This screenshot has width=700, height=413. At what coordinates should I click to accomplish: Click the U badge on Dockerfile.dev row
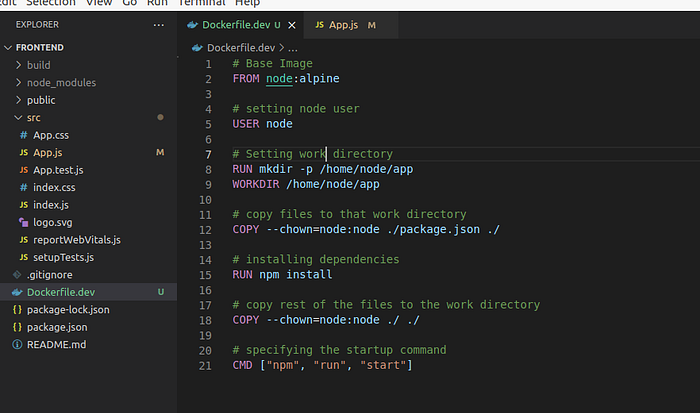point(161,292)
